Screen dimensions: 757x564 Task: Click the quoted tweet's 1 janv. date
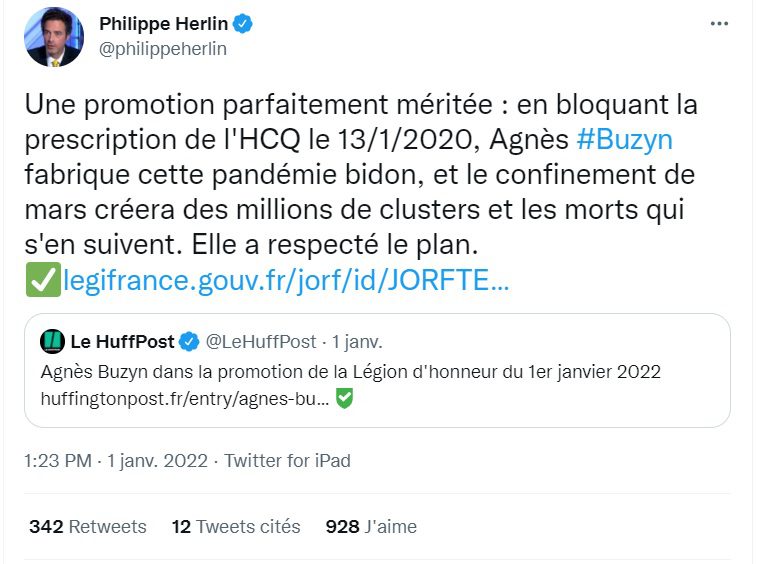(357, 341)
